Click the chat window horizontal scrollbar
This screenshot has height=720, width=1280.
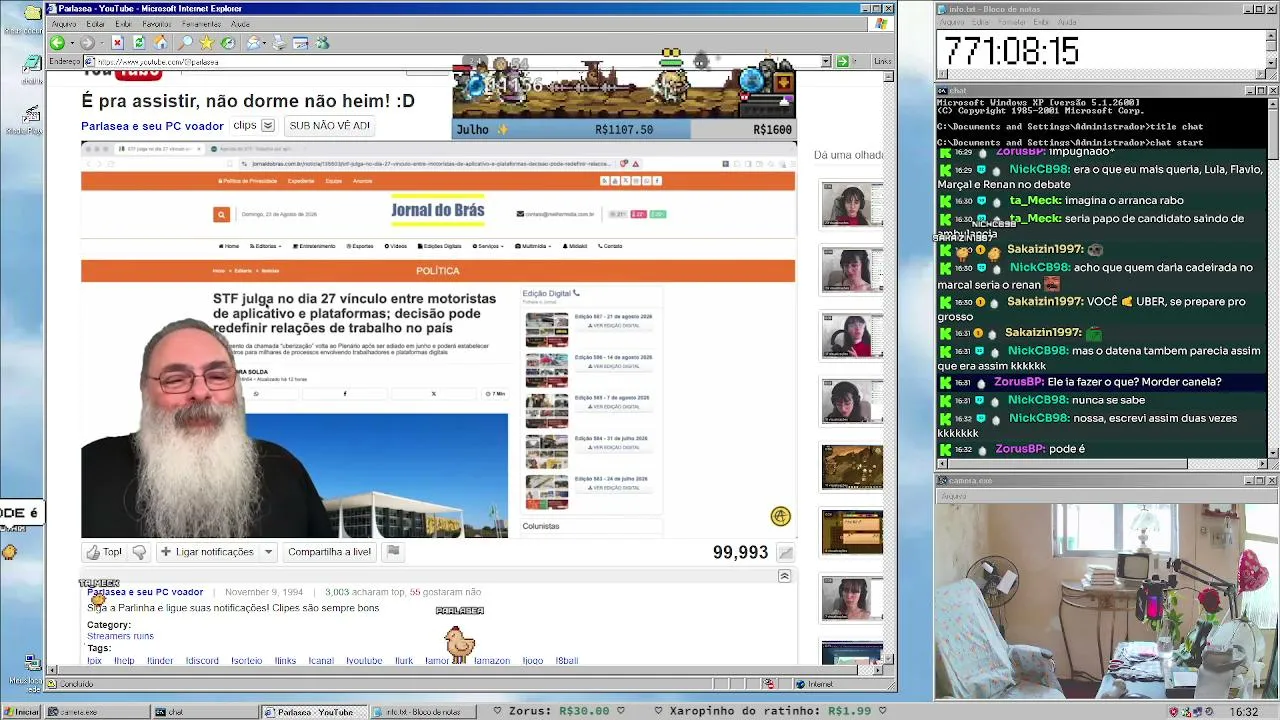[1102, 464]
